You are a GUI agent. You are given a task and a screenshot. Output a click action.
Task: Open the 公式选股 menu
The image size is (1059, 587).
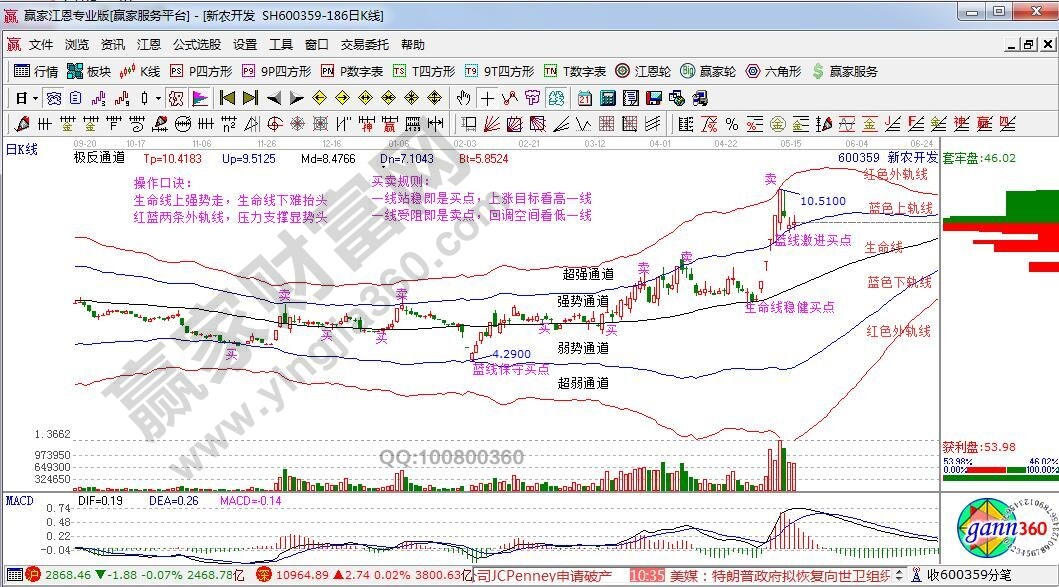coord(197,45)
